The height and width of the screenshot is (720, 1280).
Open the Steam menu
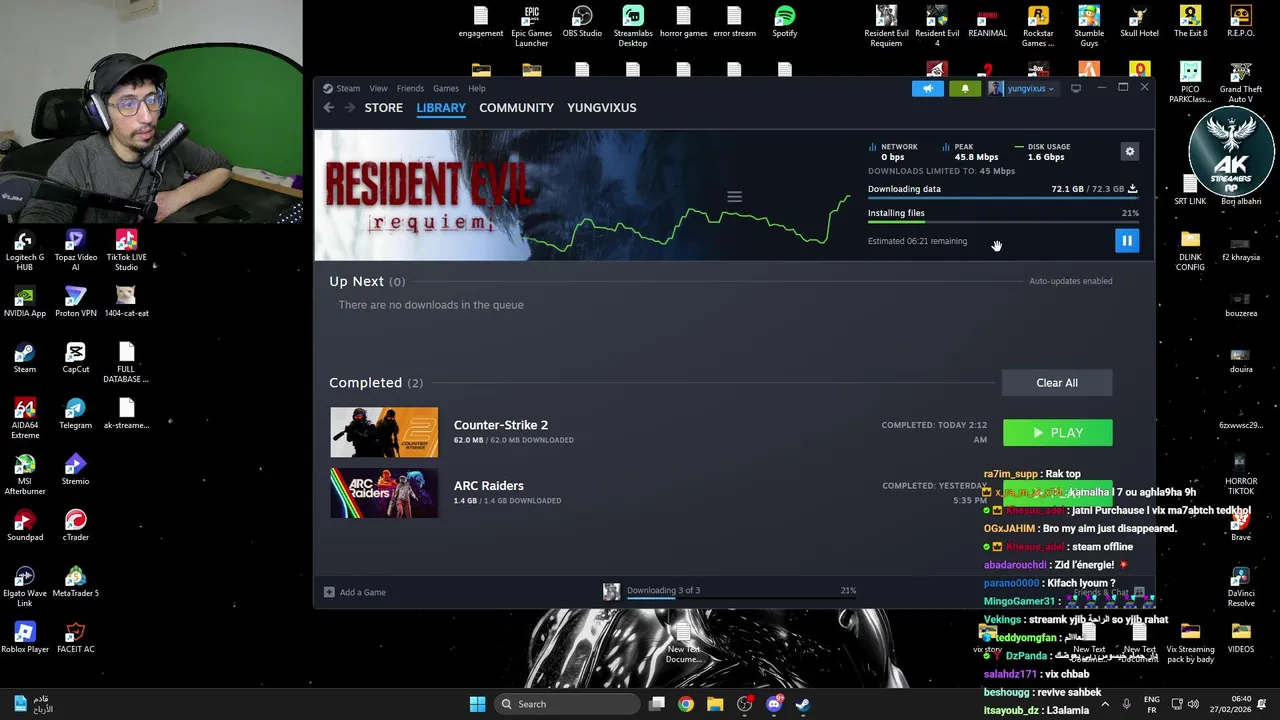(348, 88)
